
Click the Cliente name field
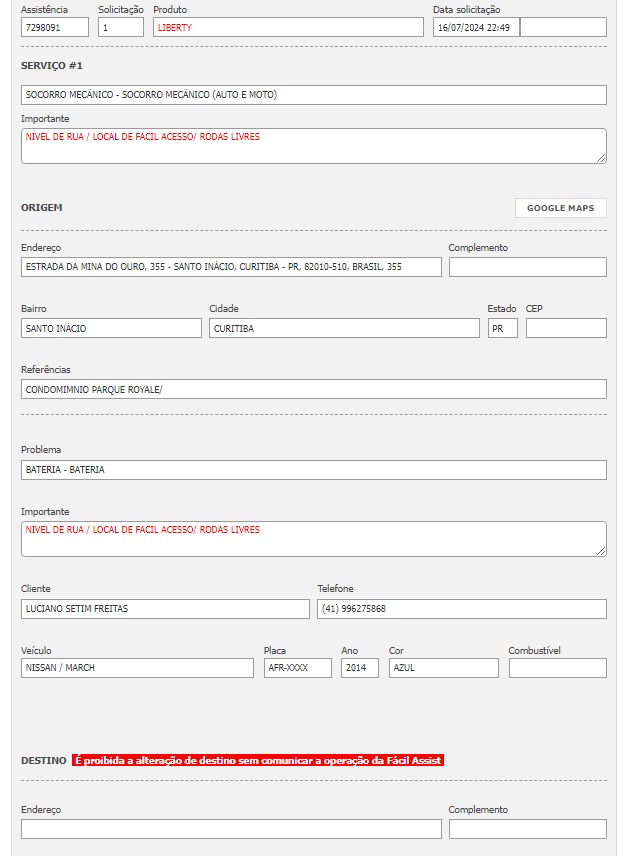point(165,609)
